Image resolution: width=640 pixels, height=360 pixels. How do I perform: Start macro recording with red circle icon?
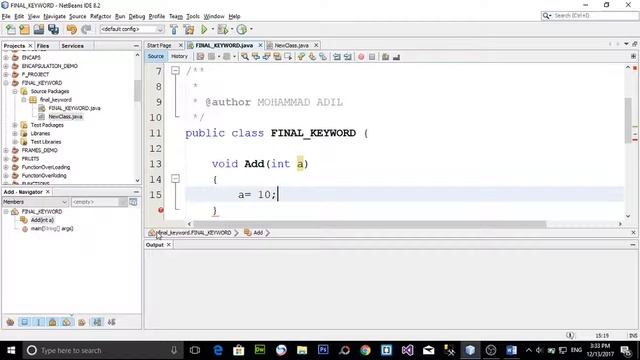361,57
